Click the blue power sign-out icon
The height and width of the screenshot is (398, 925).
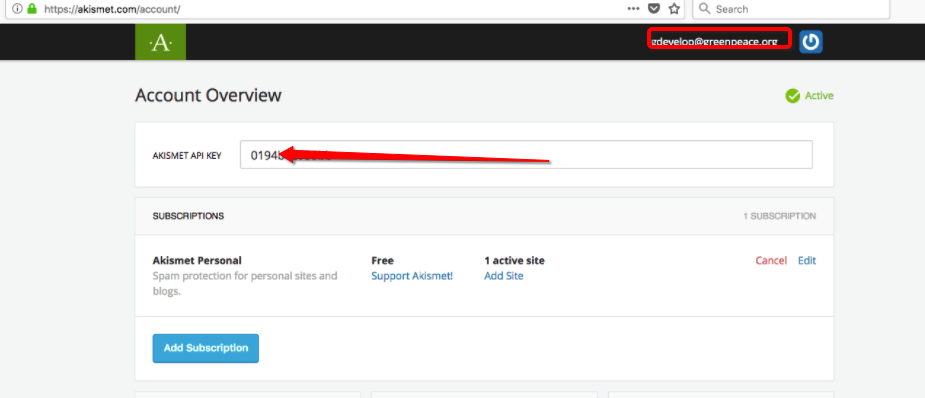811,42
